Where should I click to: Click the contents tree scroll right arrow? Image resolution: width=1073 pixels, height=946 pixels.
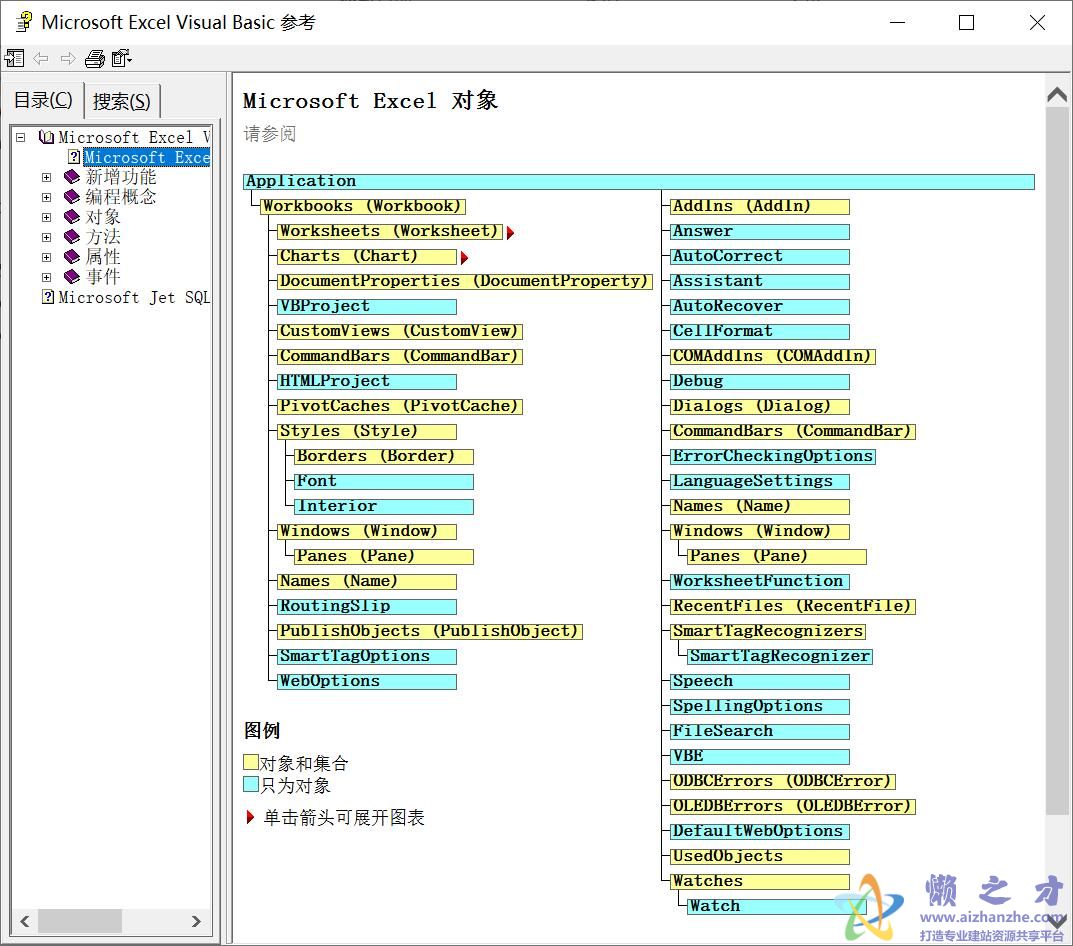(196, 921)
